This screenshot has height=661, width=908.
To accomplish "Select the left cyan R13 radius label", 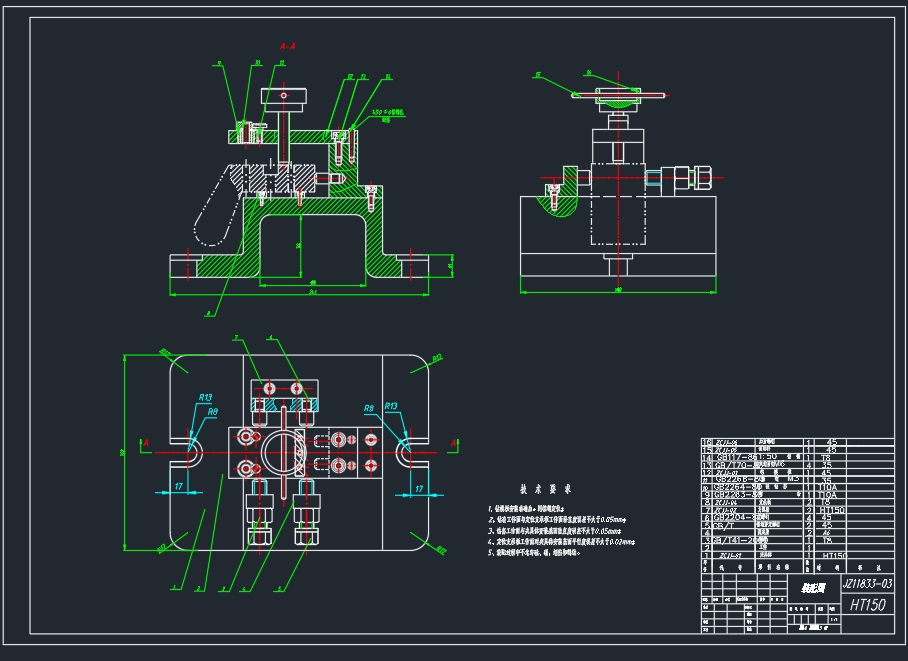I will pos(205,397).
